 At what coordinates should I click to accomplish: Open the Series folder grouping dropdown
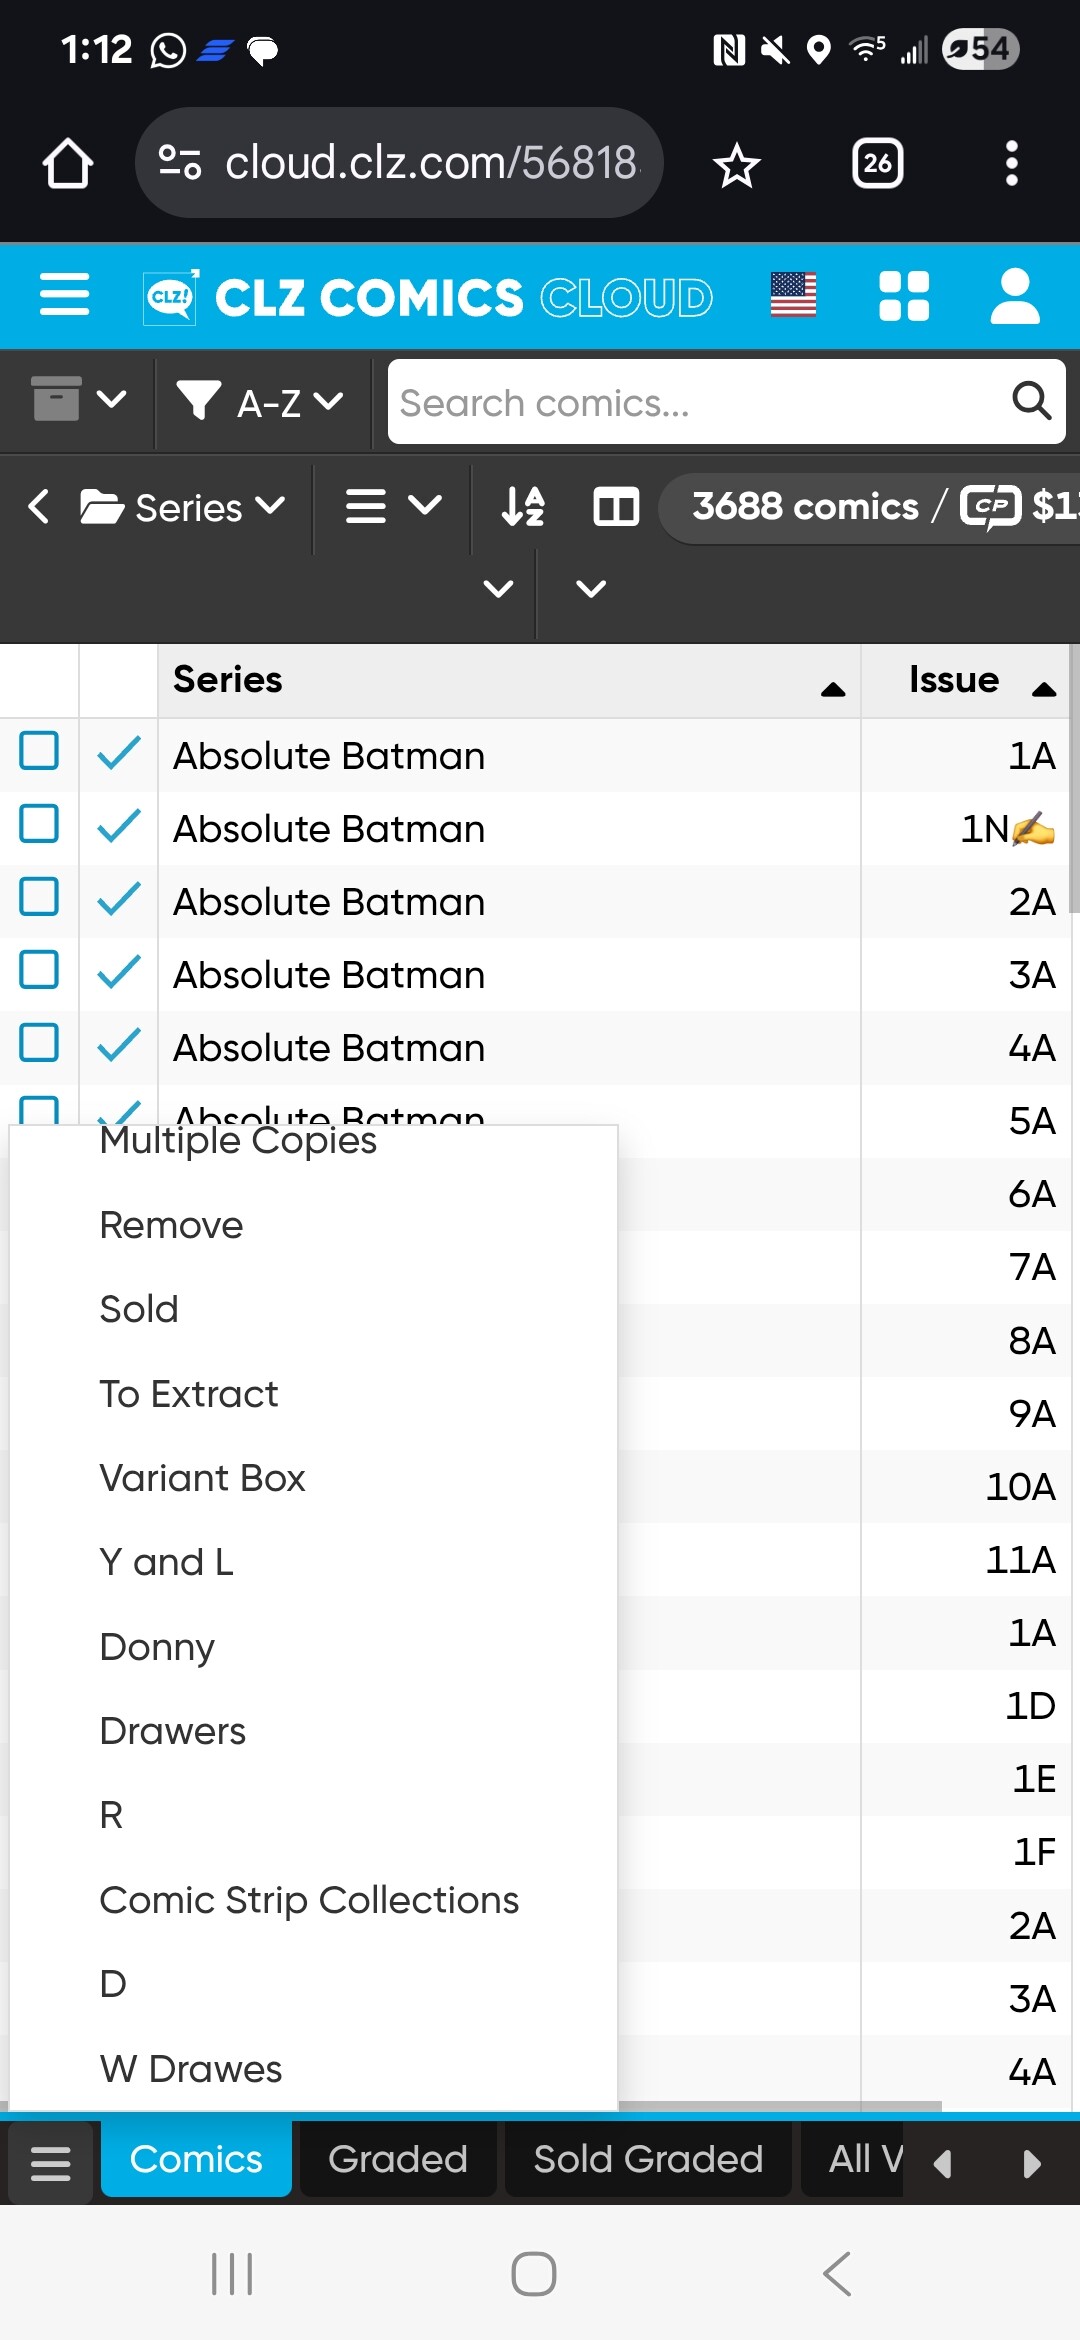[x=184, y=507]
